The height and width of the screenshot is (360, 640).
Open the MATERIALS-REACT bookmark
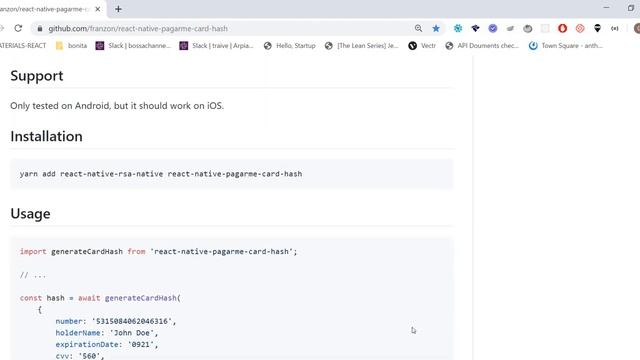(23, 46)
